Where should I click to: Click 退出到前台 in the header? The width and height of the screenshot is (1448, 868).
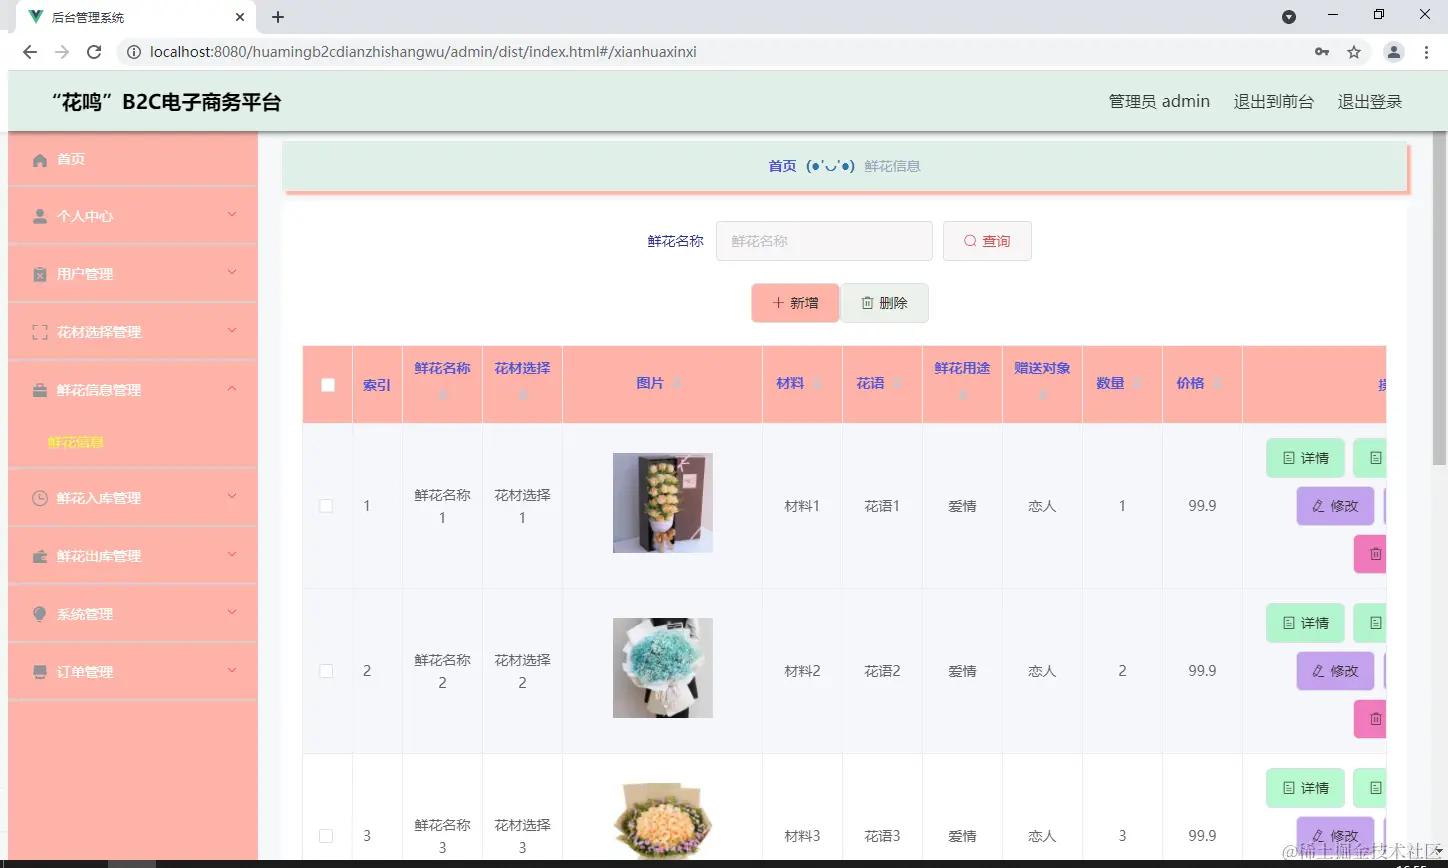click(x=1274, y=101)
